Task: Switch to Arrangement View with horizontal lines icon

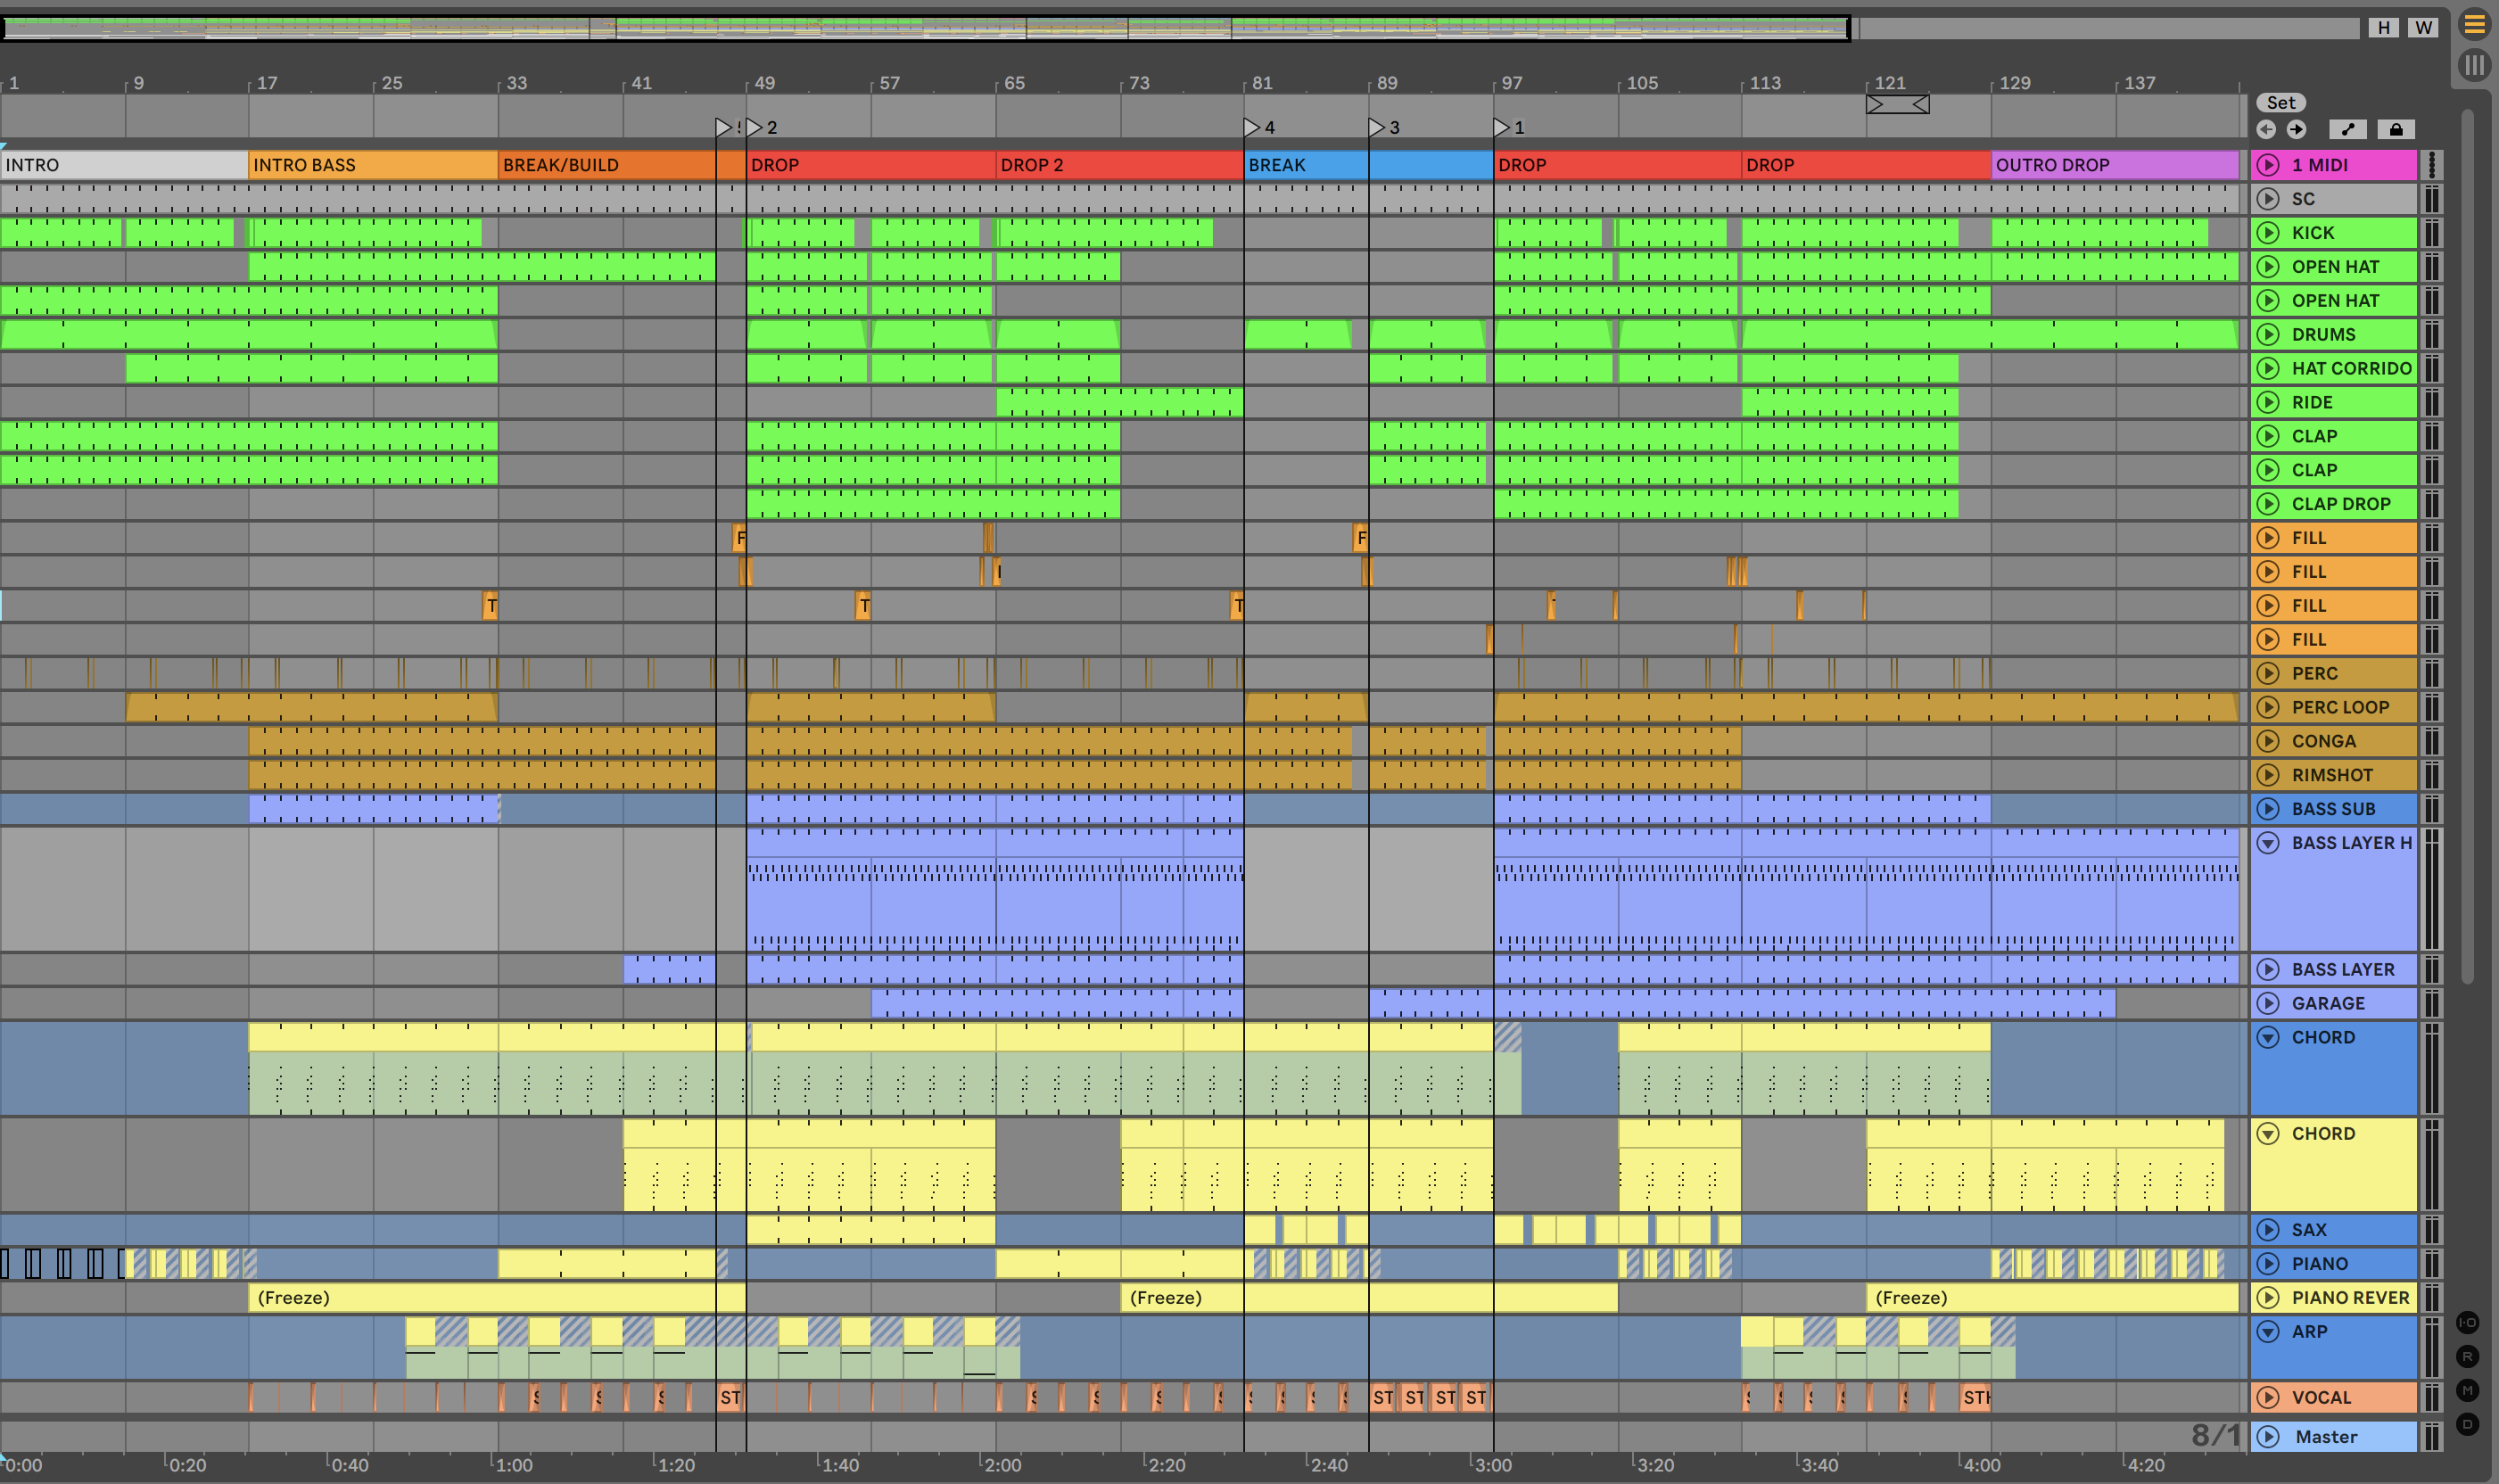Action: (2474, 25)
